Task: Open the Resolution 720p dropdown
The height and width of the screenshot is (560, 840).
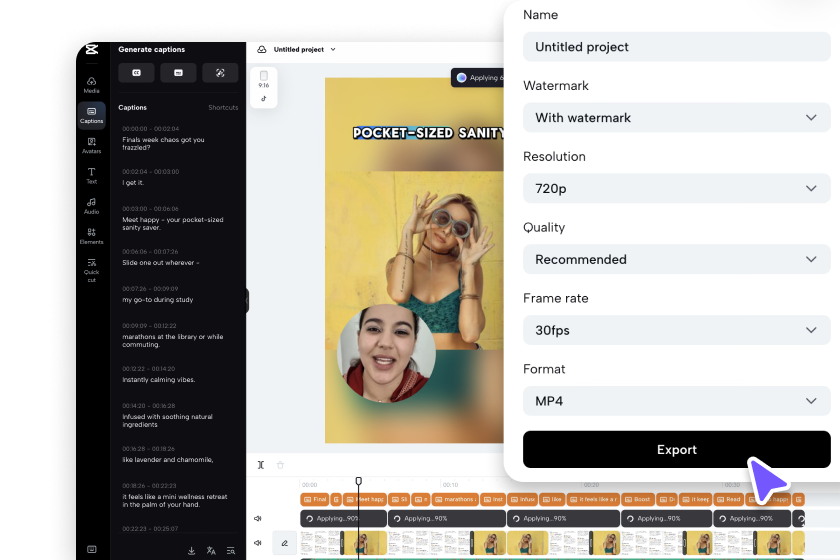Action: [x=677, y=188]
